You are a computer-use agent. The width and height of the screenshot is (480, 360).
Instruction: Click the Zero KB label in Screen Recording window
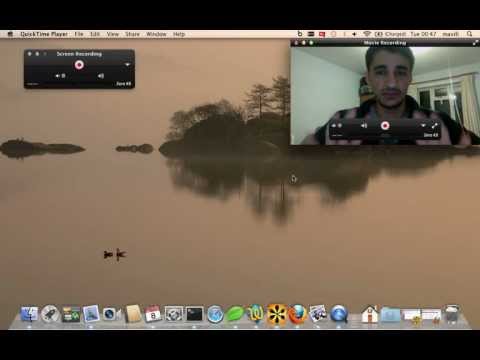[123, 84]
